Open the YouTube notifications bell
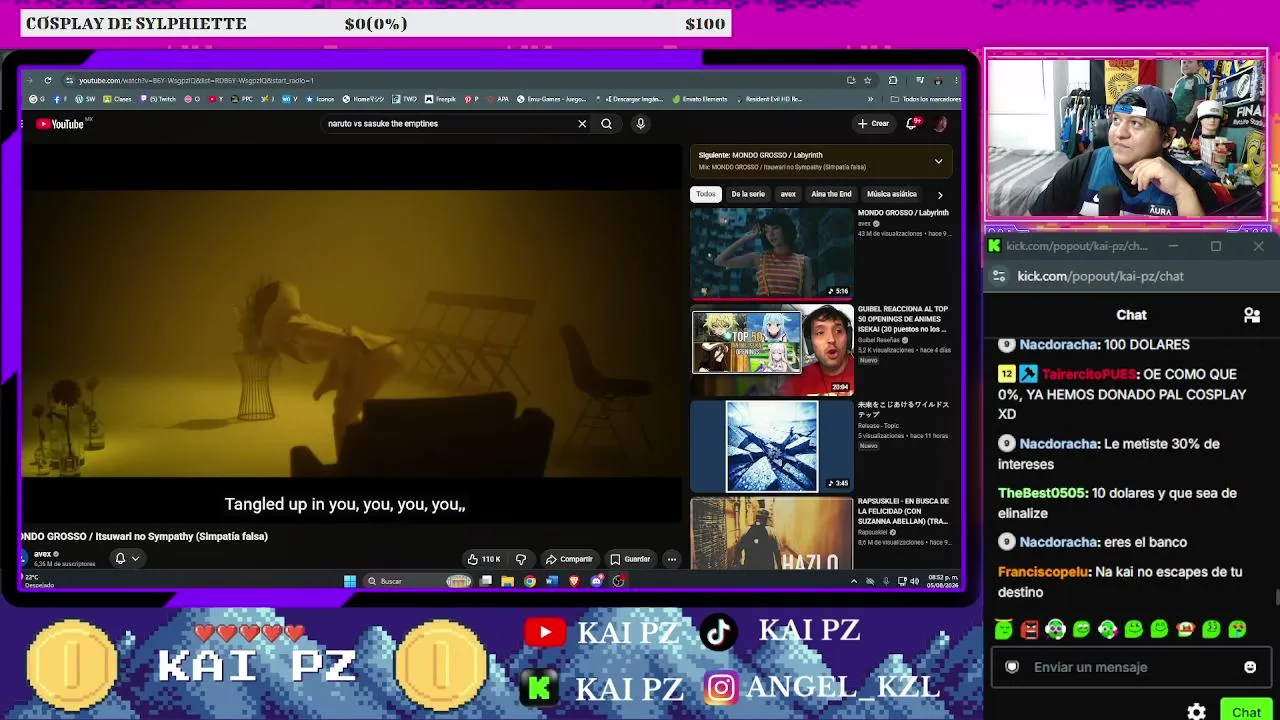 (x=912, y=124)
